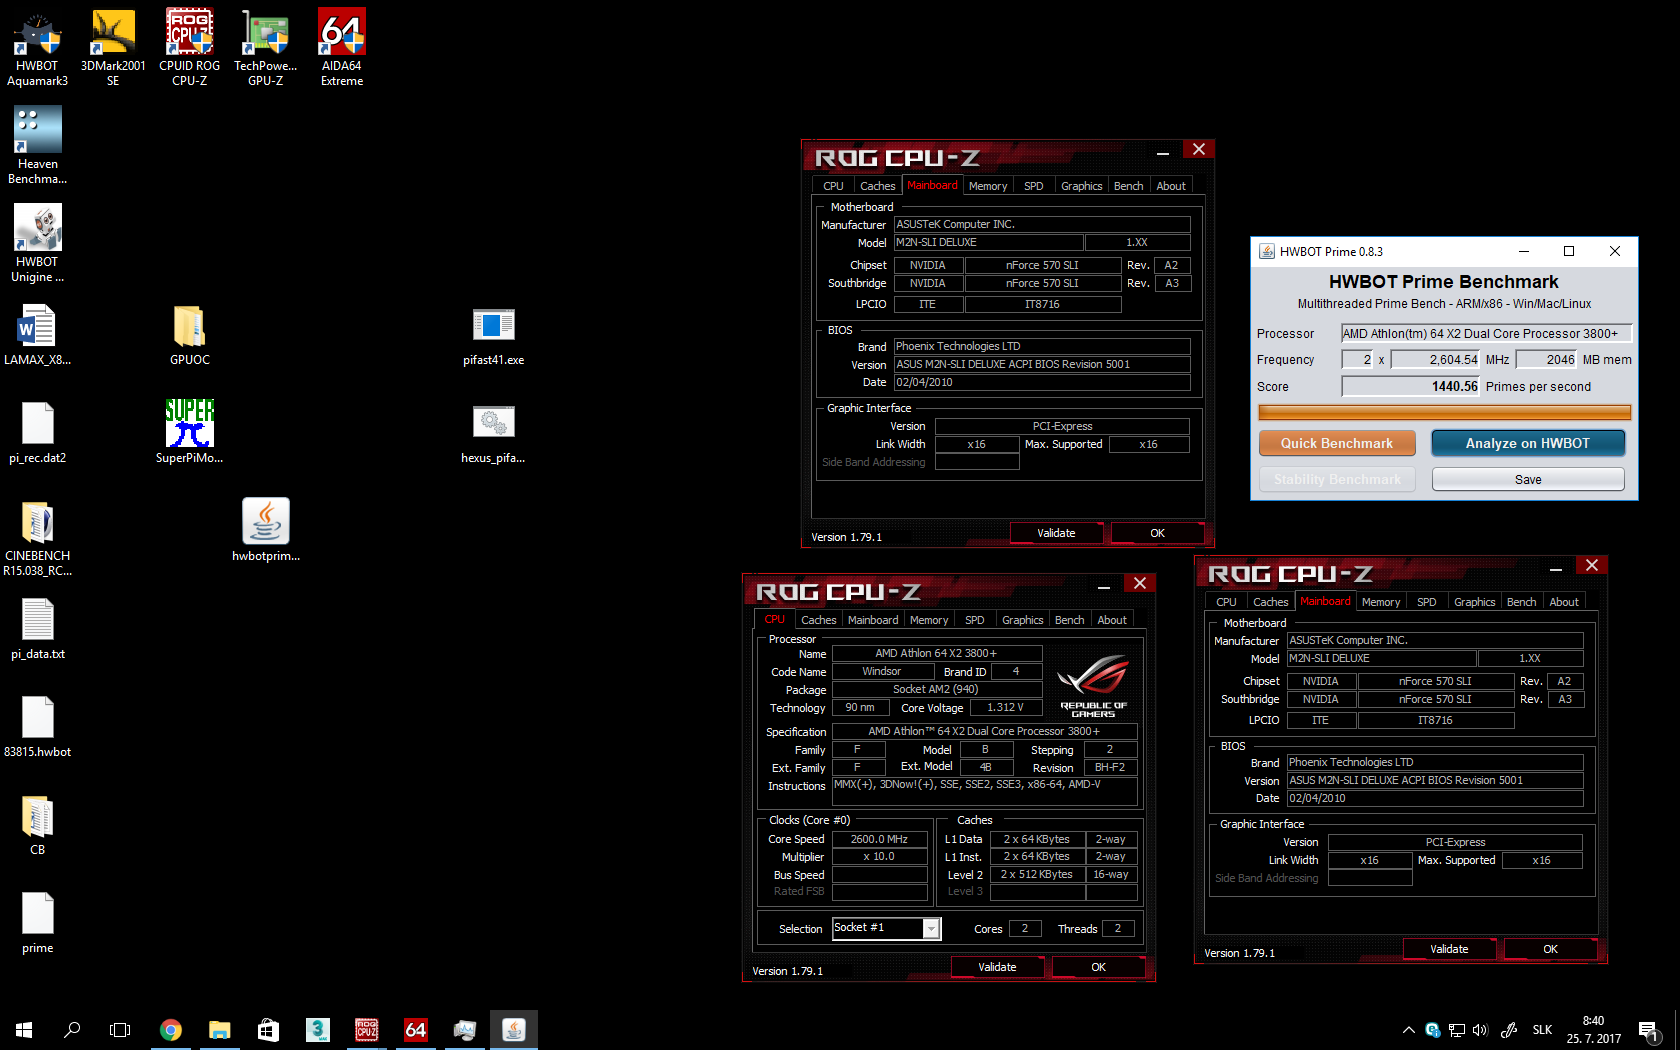This screenshot has height=1050, width=1680.
Task: Open Microsoft Store from the taskbar
Action: (269, 1030)
